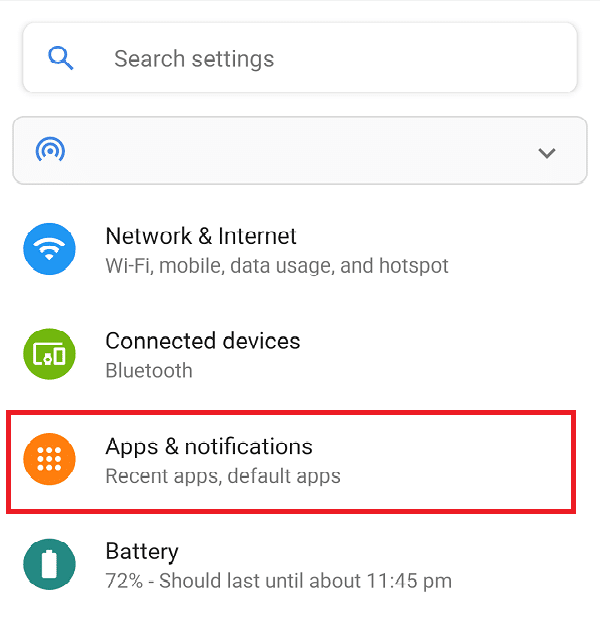
Task: Click the hotspot broadcast icon in suggestion card
Action: click(x=50, y=150)
